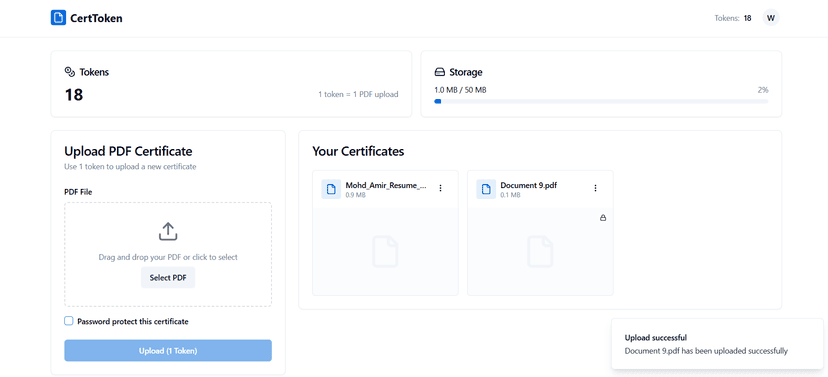
Task: Click the Tokens card heading text
Action: [94, 72]
